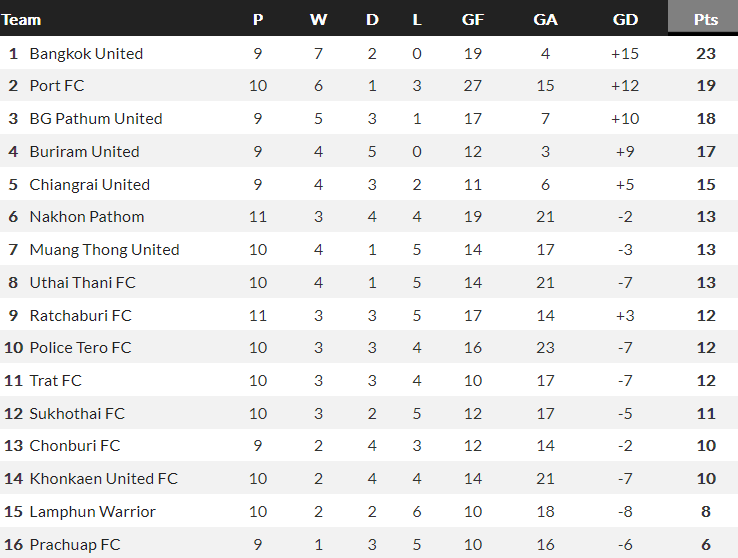738x558 pixels.
Task: Click Prachuap FC team link
Action: coord(74,545)
